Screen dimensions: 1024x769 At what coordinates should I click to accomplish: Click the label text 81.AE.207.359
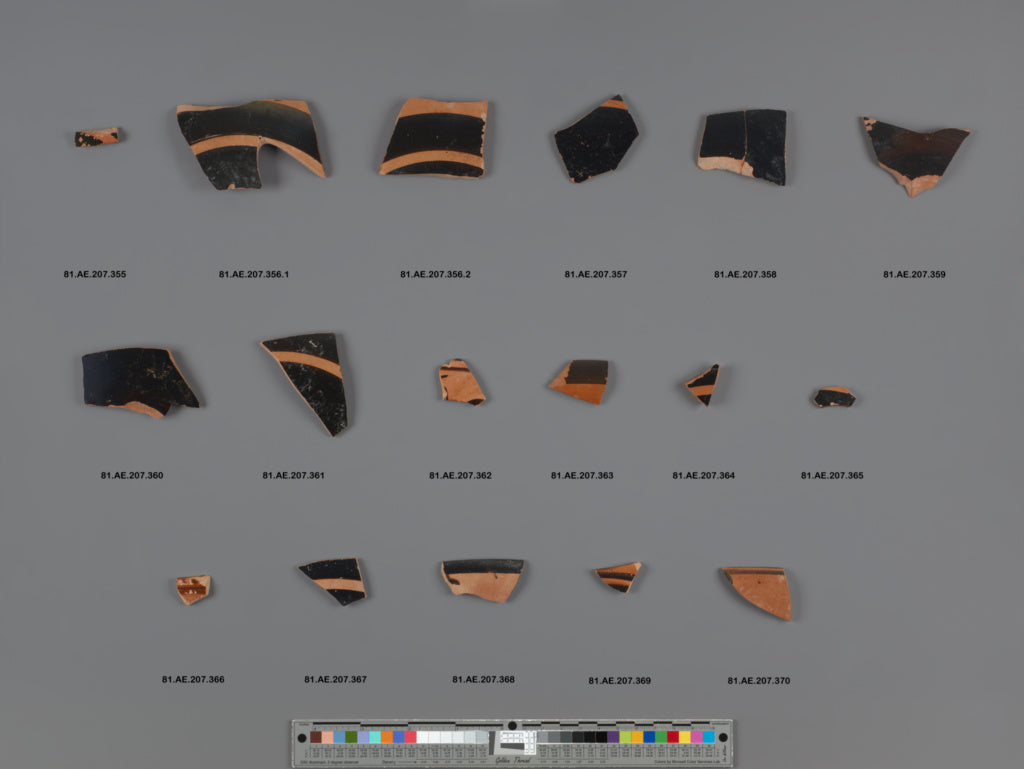pyautogui.click(x=914, y=274)
